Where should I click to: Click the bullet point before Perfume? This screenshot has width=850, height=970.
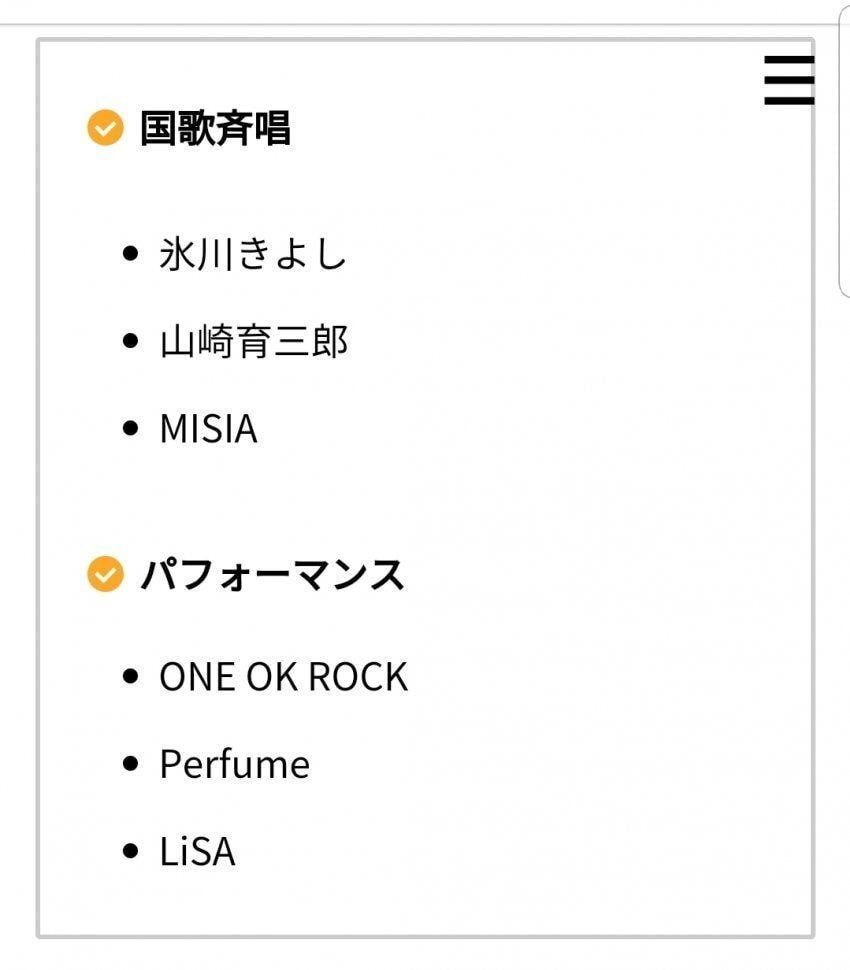pyautogui.click(x=130, y=764)
